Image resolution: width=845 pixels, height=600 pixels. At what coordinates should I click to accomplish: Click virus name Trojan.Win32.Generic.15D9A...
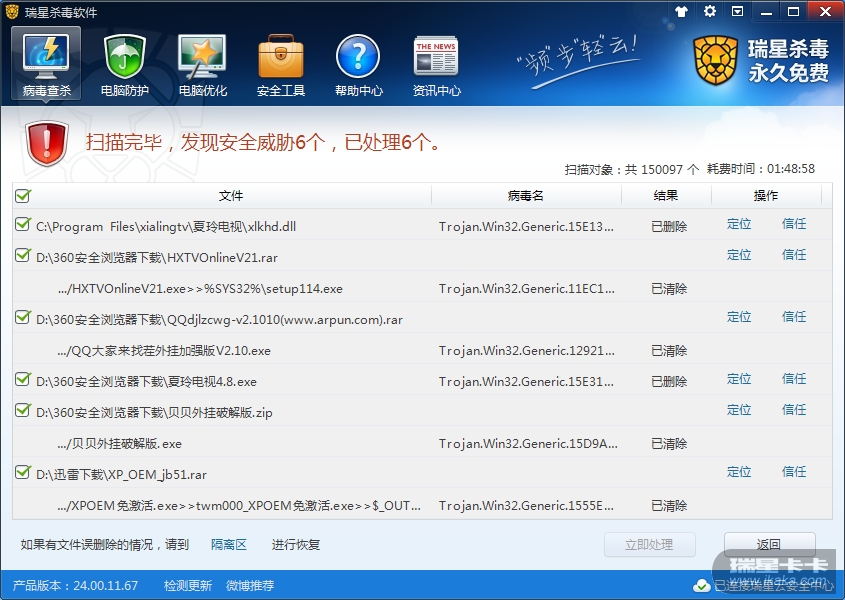tap(528, 443)
